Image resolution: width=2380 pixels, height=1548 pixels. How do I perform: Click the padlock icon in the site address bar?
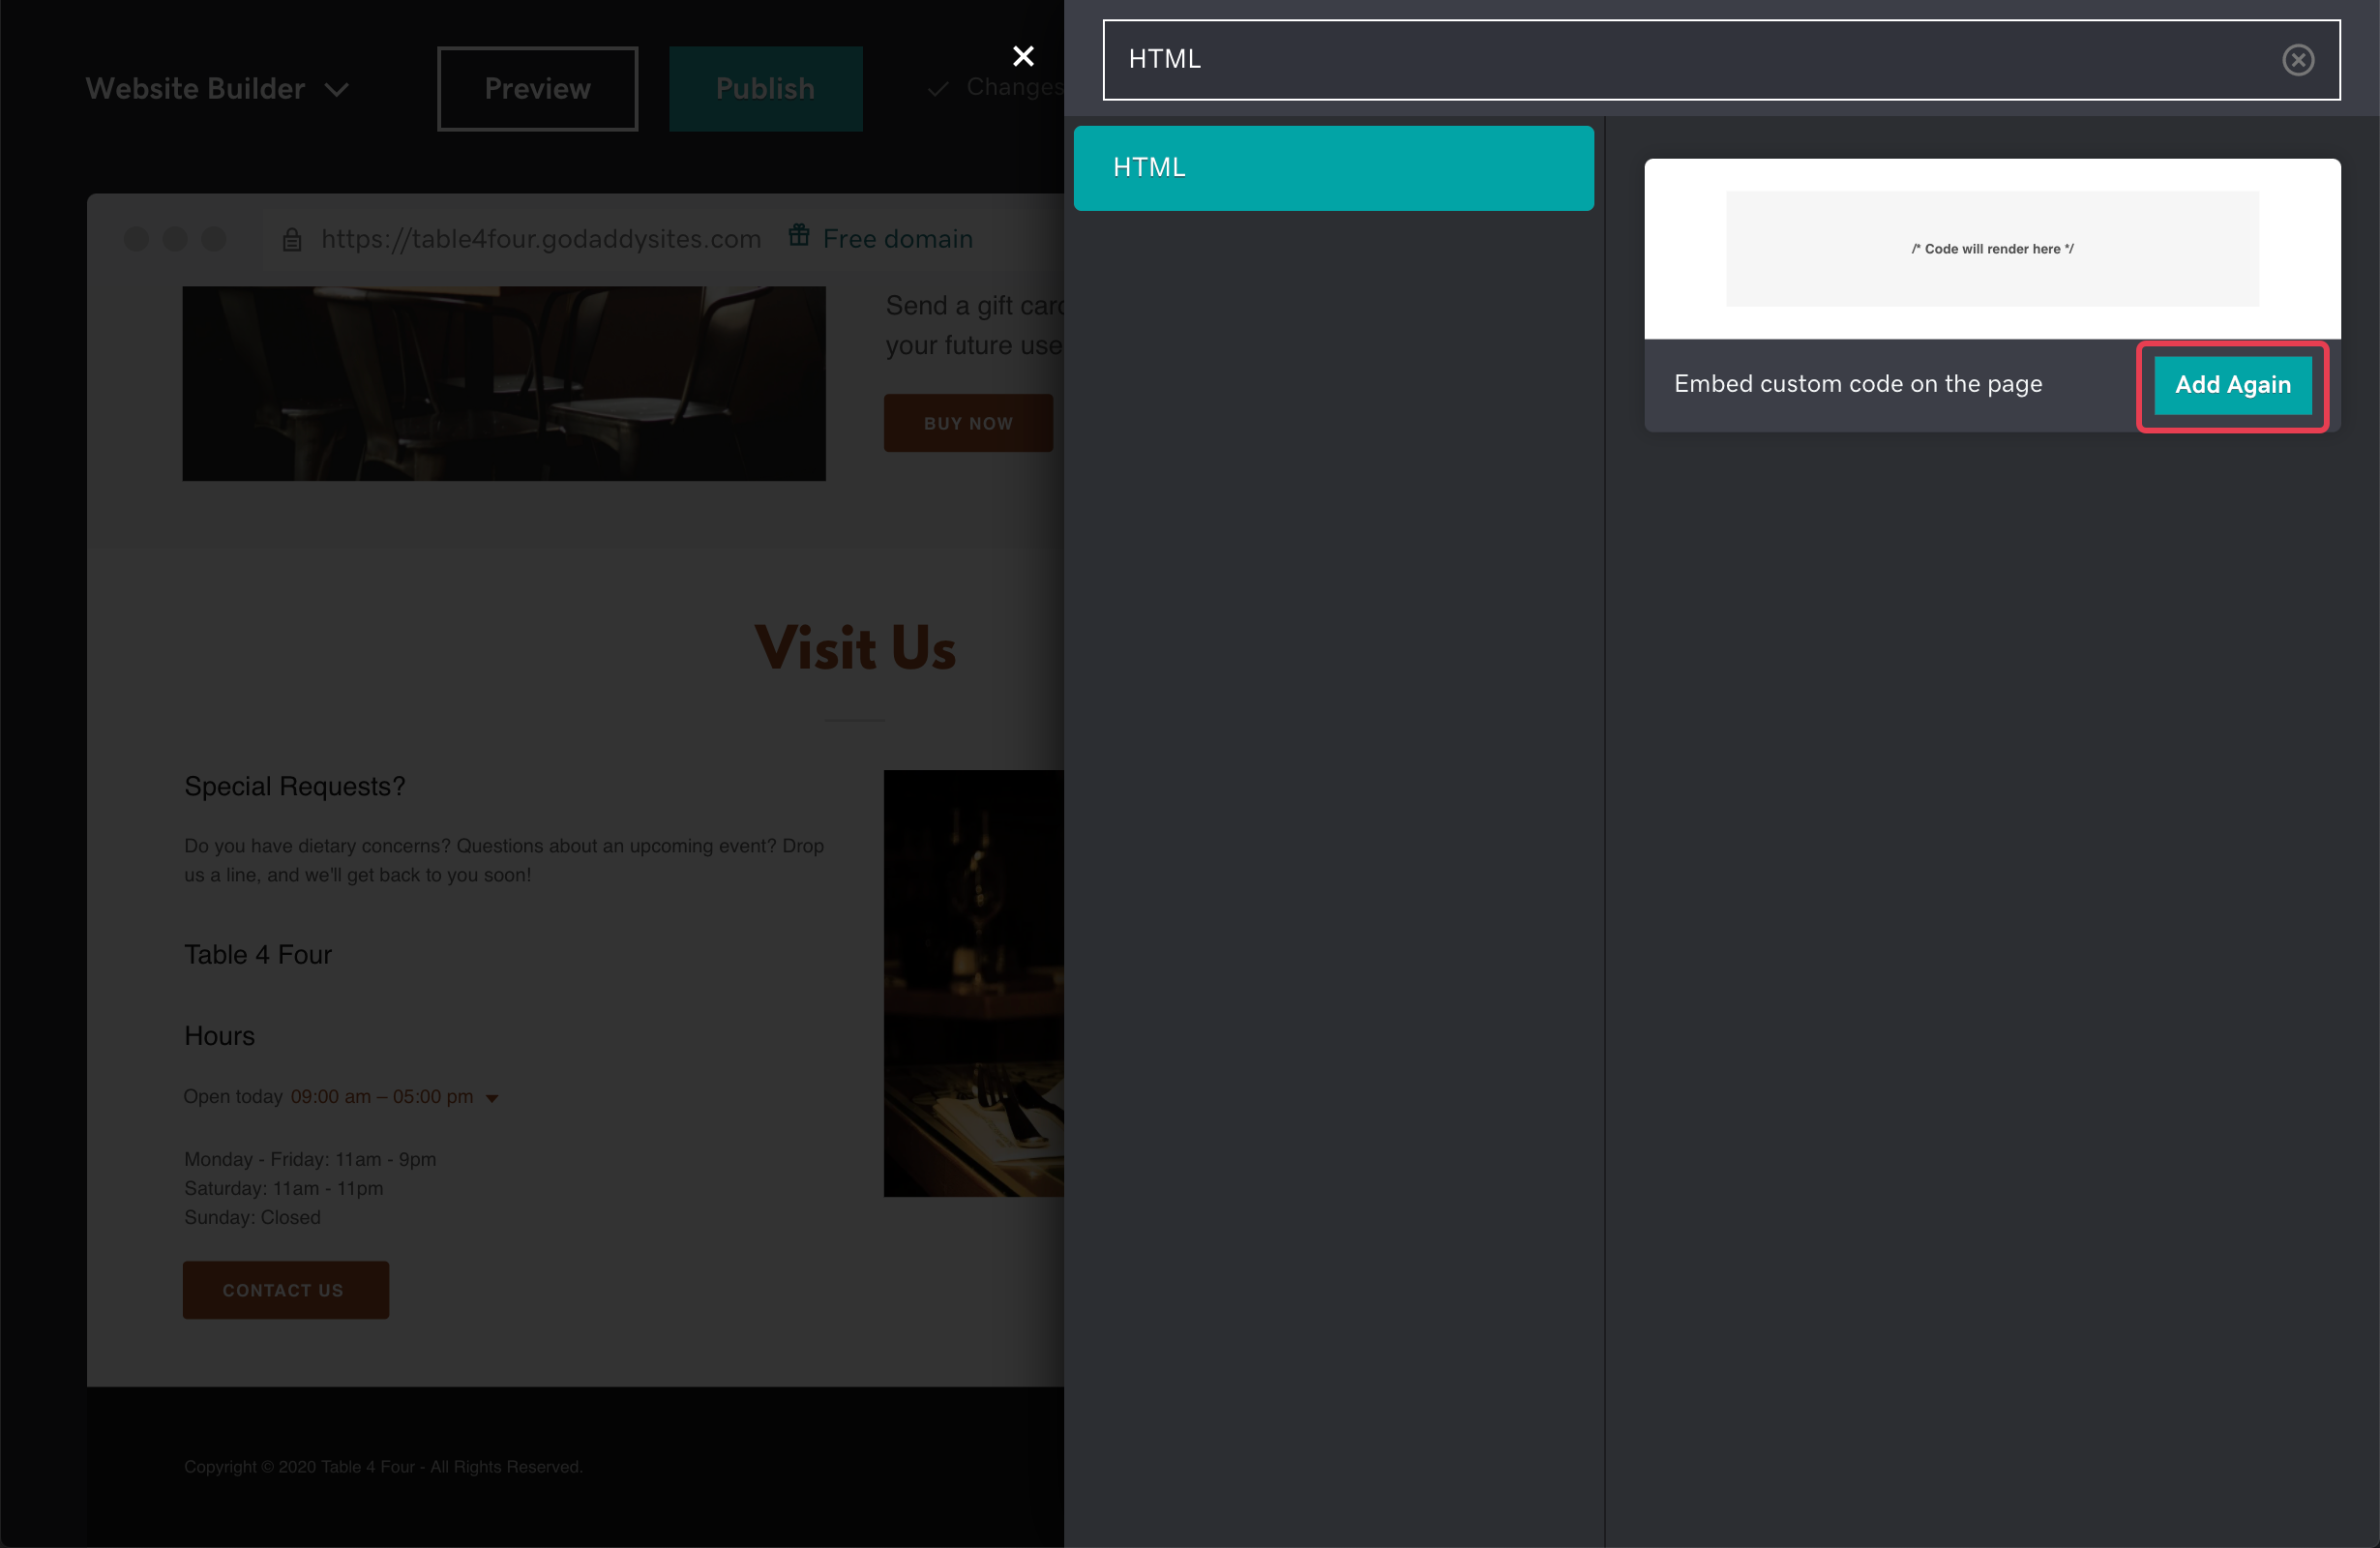[x=292, y=238]
